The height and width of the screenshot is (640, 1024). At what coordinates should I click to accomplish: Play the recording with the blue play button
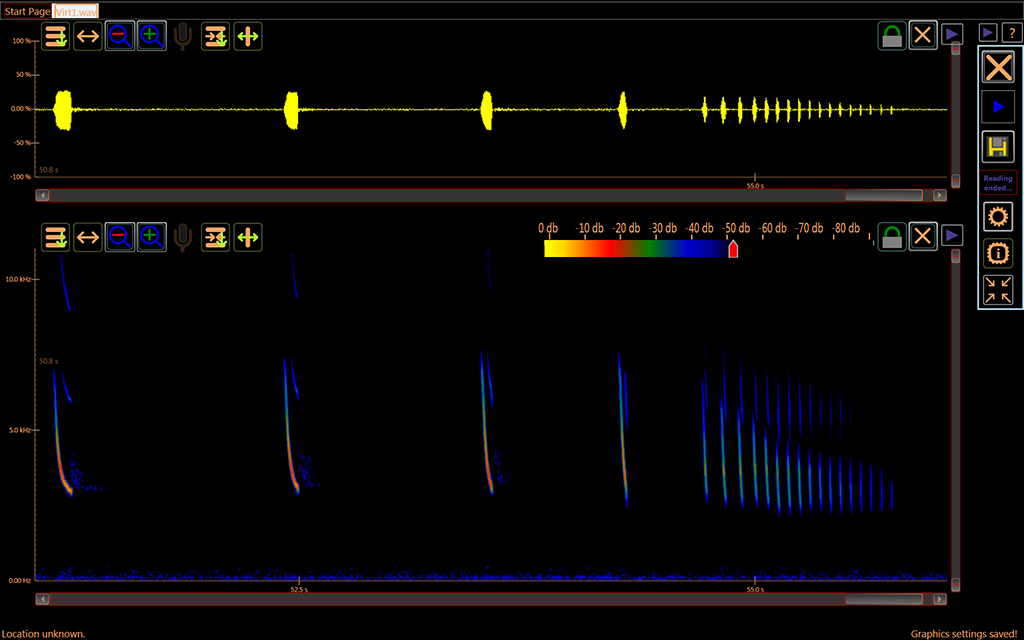click(x=997, y=106)
